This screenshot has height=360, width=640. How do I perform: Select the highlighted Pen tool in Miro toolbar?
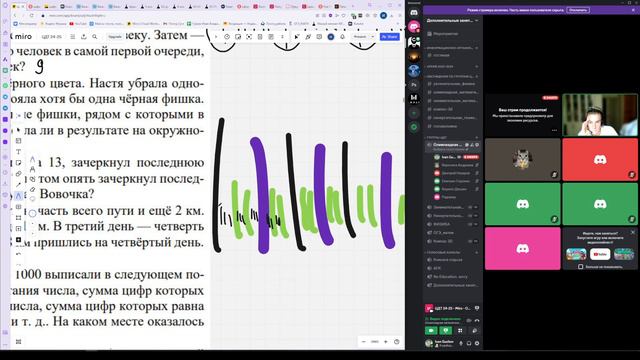(18, 196)
